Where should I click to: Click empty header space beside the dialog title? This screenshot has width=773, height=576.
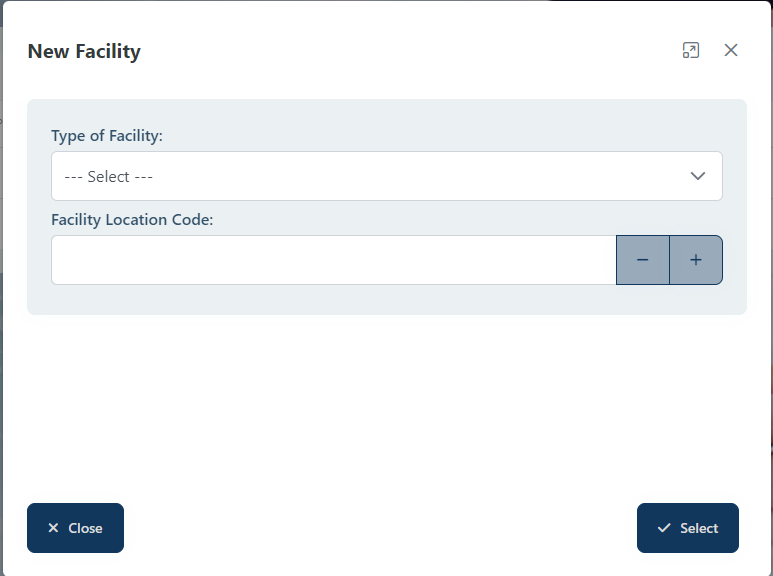coord(400,51)
